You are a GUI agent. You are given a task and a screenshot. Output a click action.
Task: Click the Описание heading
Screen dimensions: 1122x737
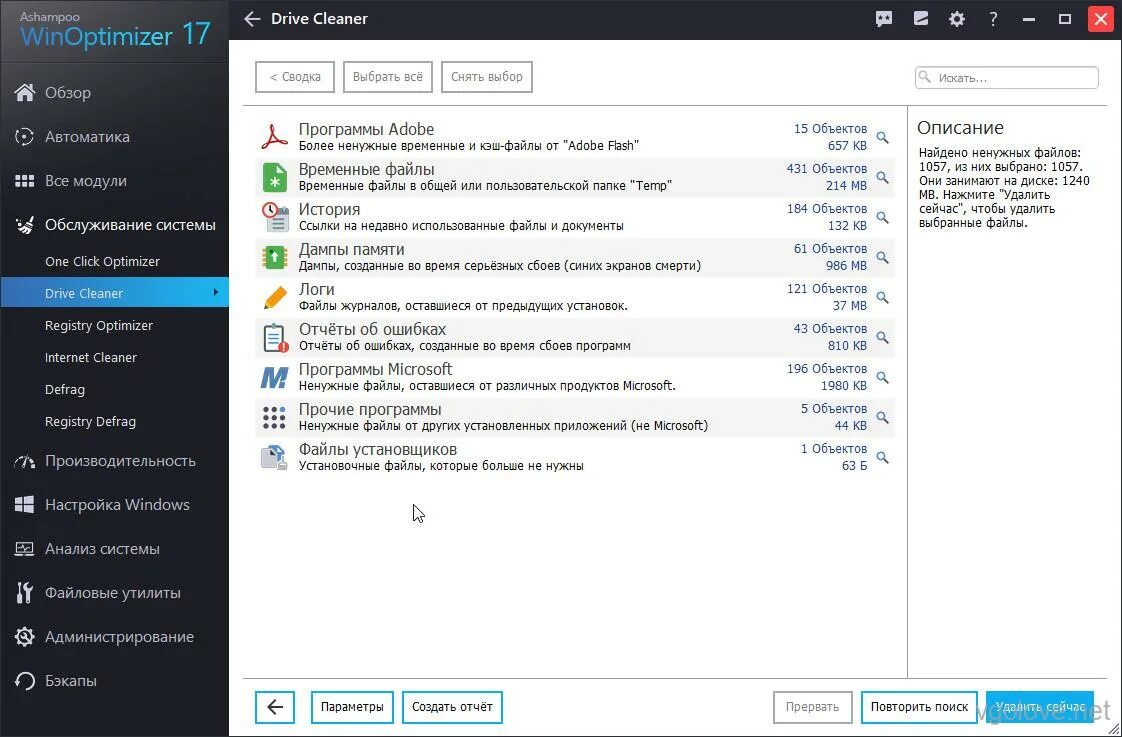click(x=960, y=128)
